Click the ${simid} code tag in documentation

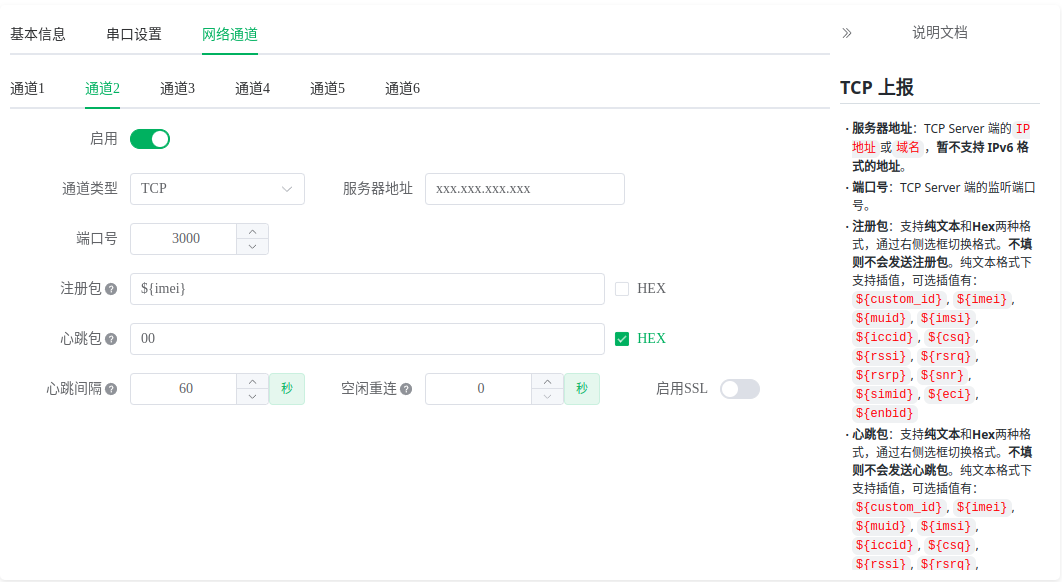[x=885, y=394]
